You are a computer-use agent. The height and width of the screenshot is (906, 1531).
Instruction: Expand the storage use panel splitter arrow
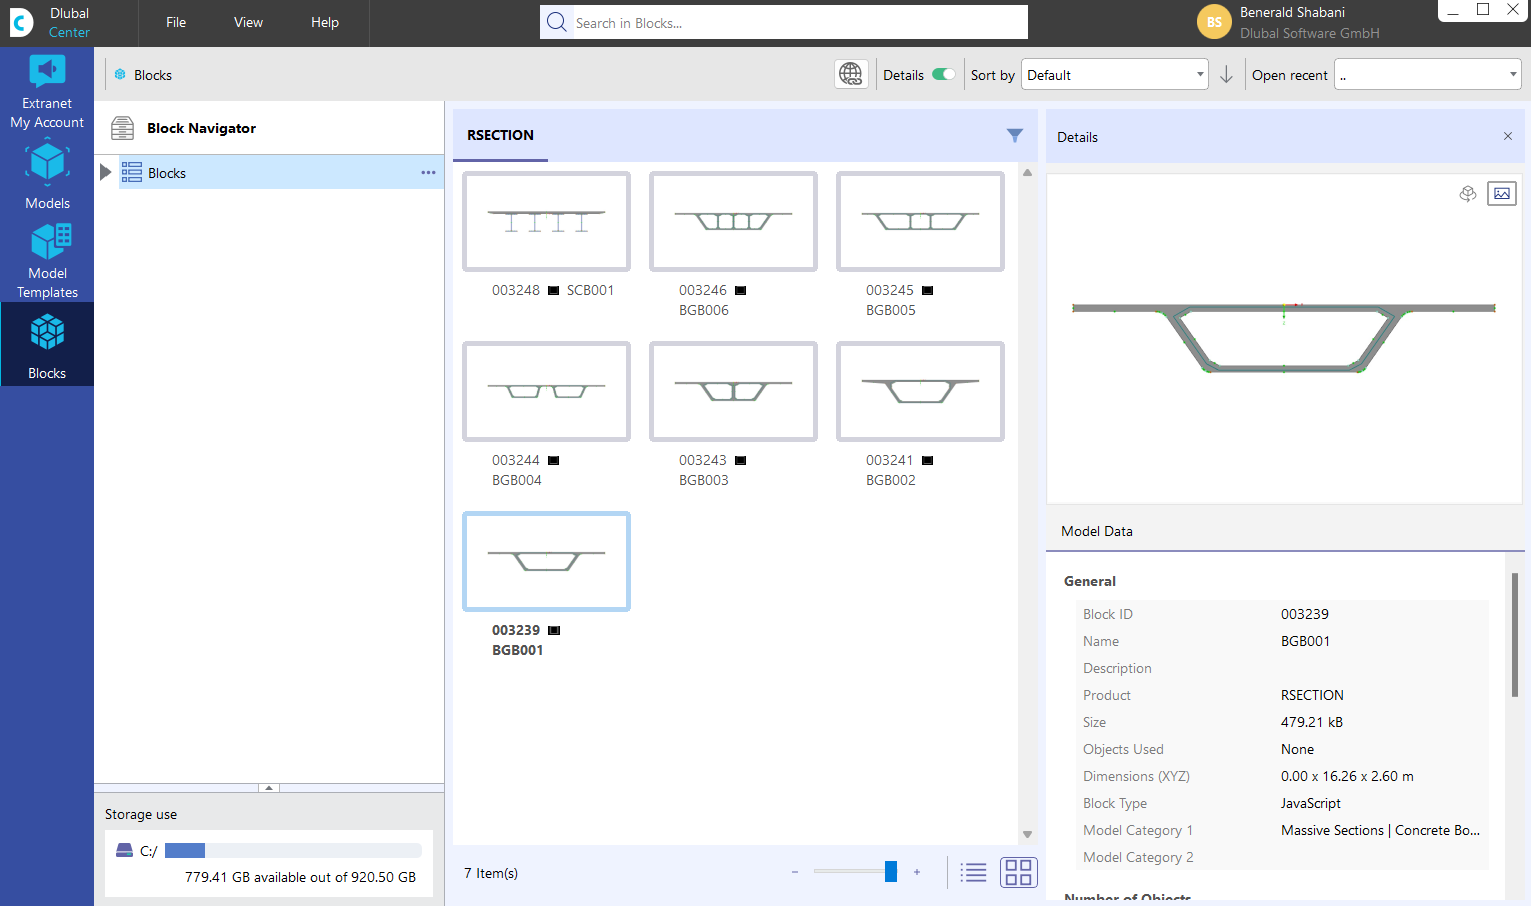coord(269,788)
